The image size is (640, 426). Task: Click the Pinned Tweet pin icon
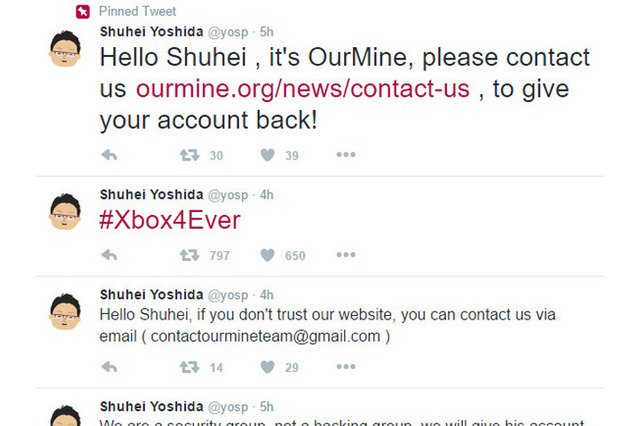tap(83, 11)
